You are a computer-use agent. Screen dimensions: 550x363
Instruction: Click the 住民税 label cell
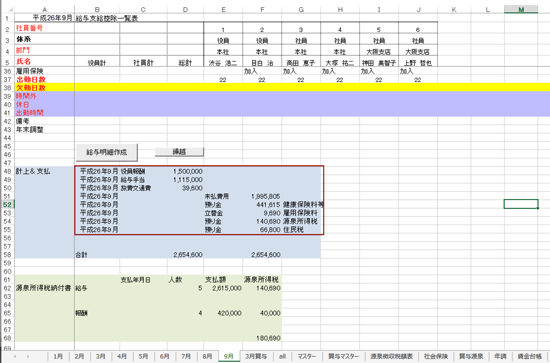[x=301, y=230]
